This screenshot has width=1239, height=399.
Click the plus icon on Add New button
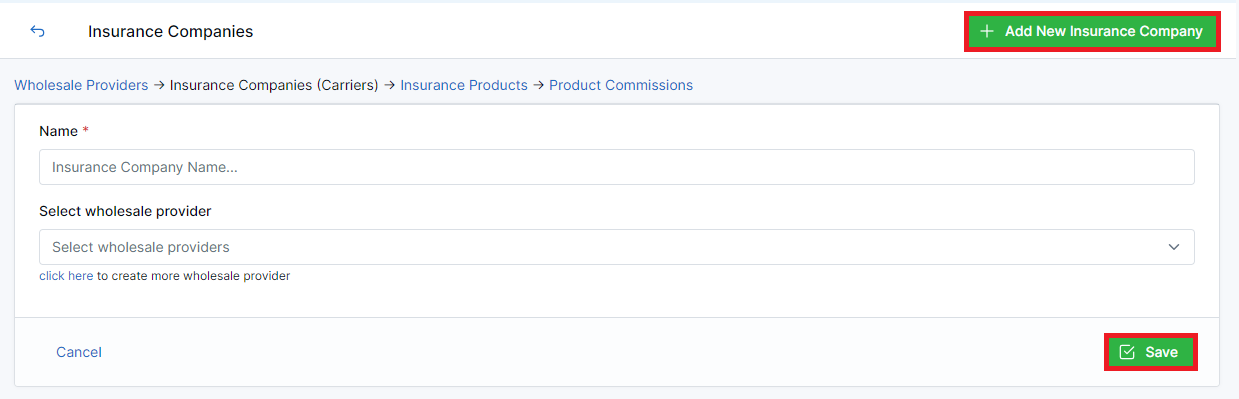click(x=987, y=31)
